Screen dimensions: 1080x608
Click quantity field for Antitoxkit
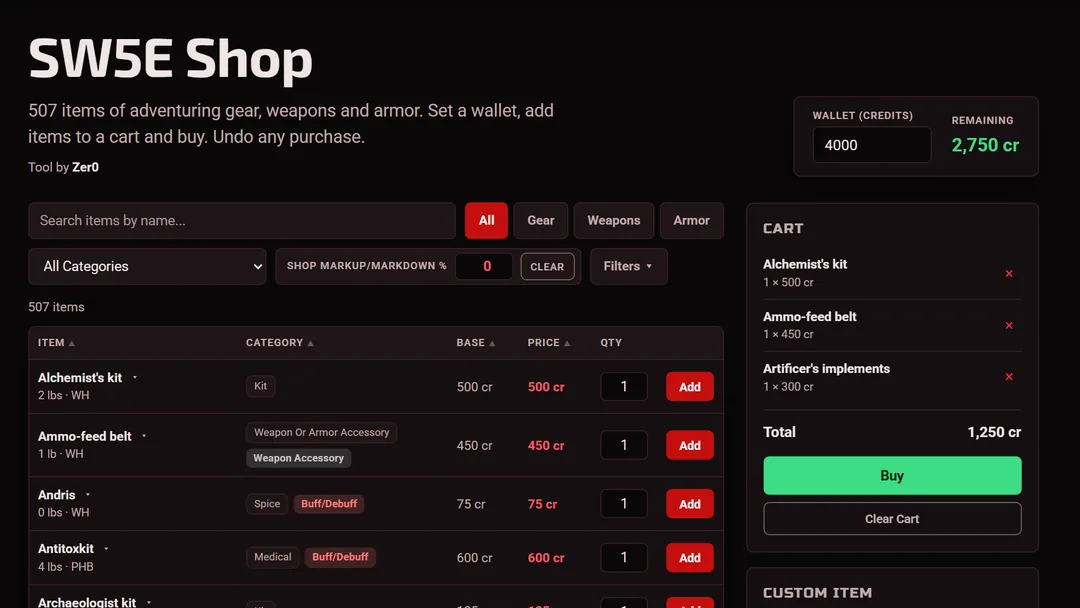[624, 557]
